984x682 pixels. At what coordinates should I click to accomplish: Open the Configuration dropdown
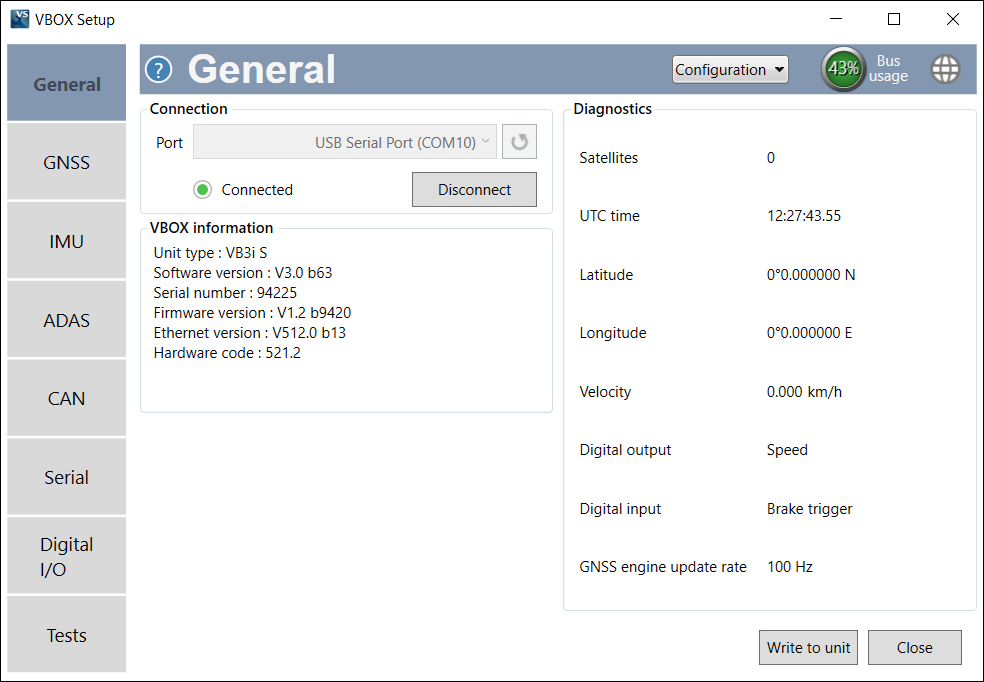point(730,69)
